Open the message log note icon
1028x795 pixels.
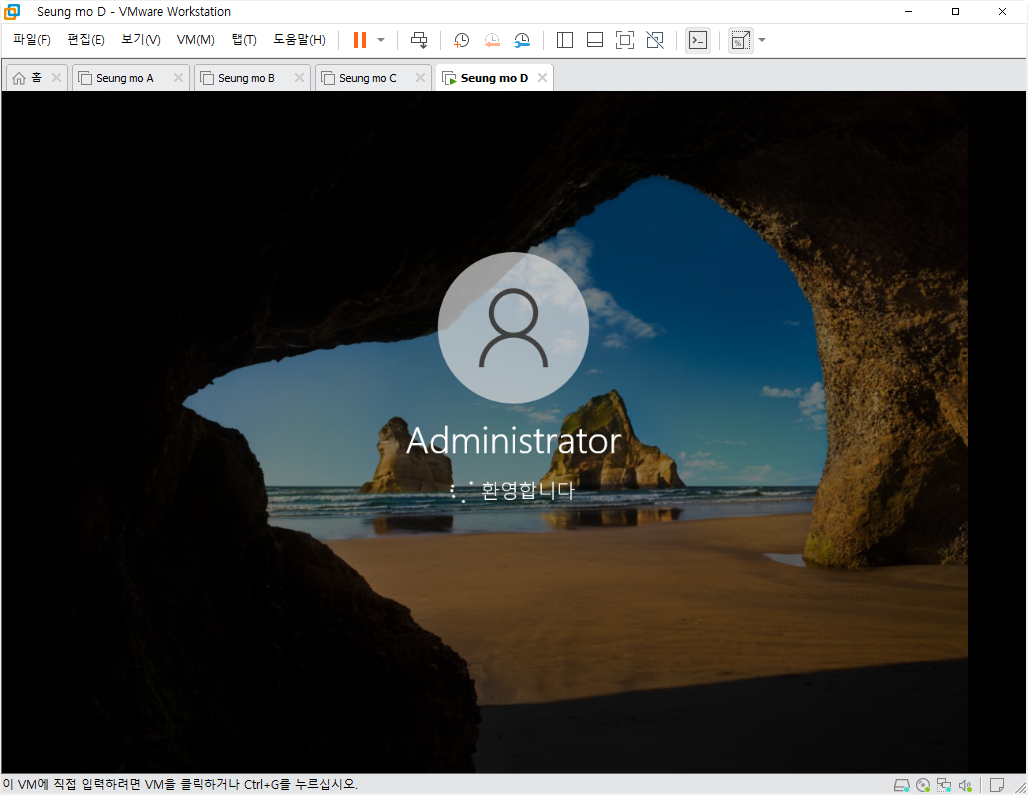point(997,785)
